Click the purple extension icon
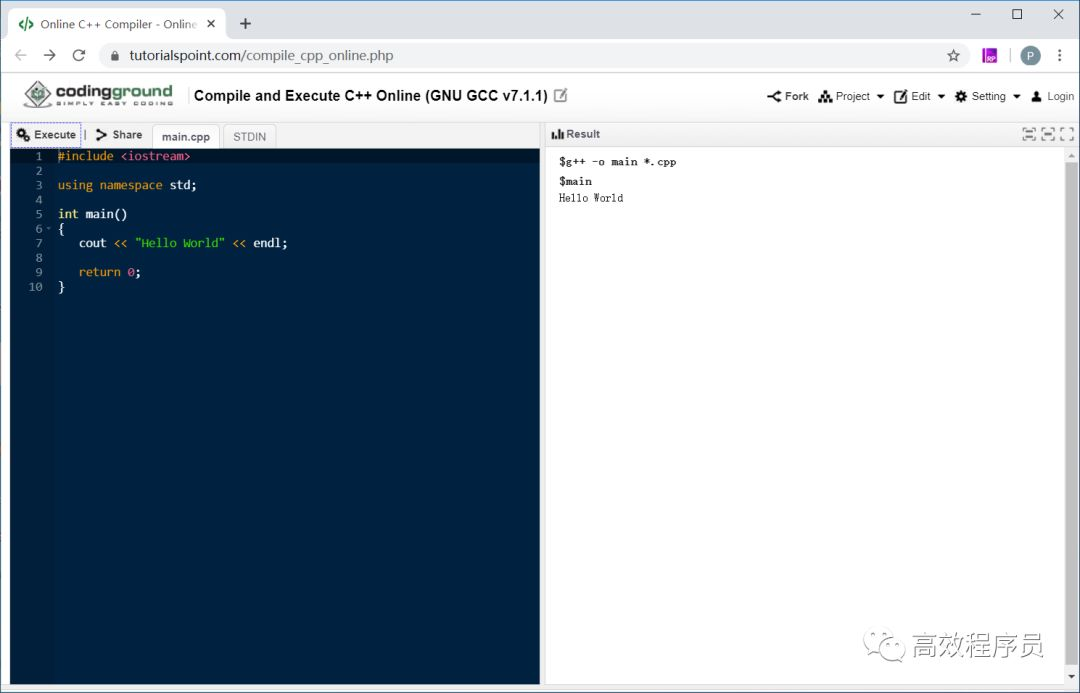 [x=990, y=56]
